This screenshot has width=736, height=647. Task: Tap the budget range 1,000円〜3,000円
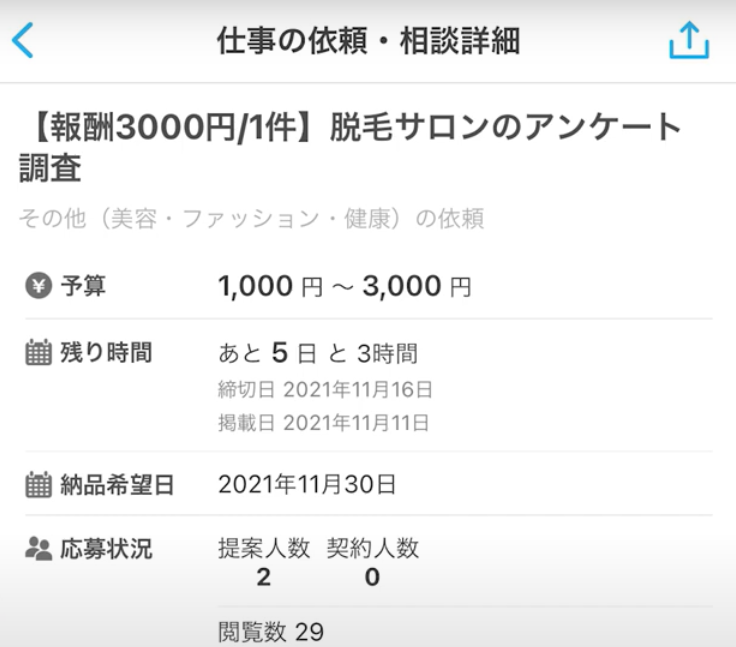pos(344,287)
